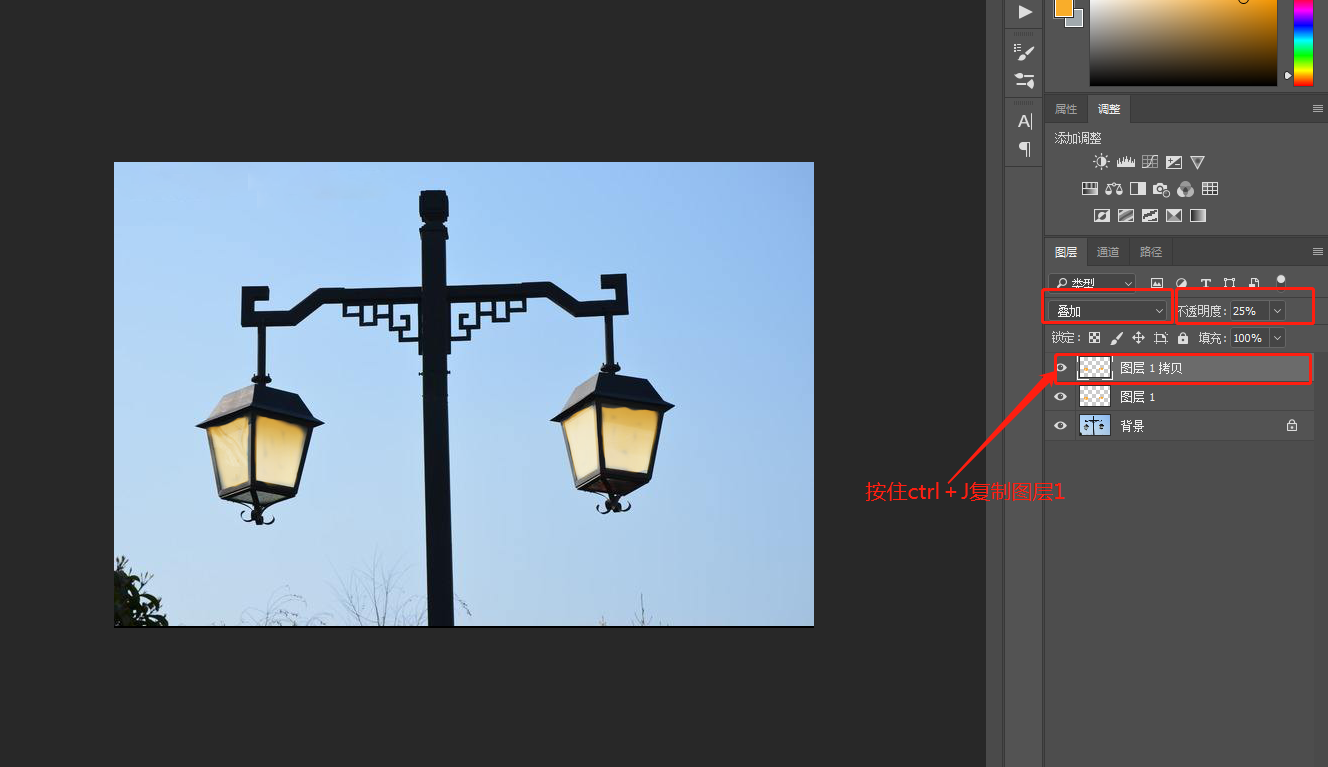Add an Exposure adjustment

(1174, 162)
